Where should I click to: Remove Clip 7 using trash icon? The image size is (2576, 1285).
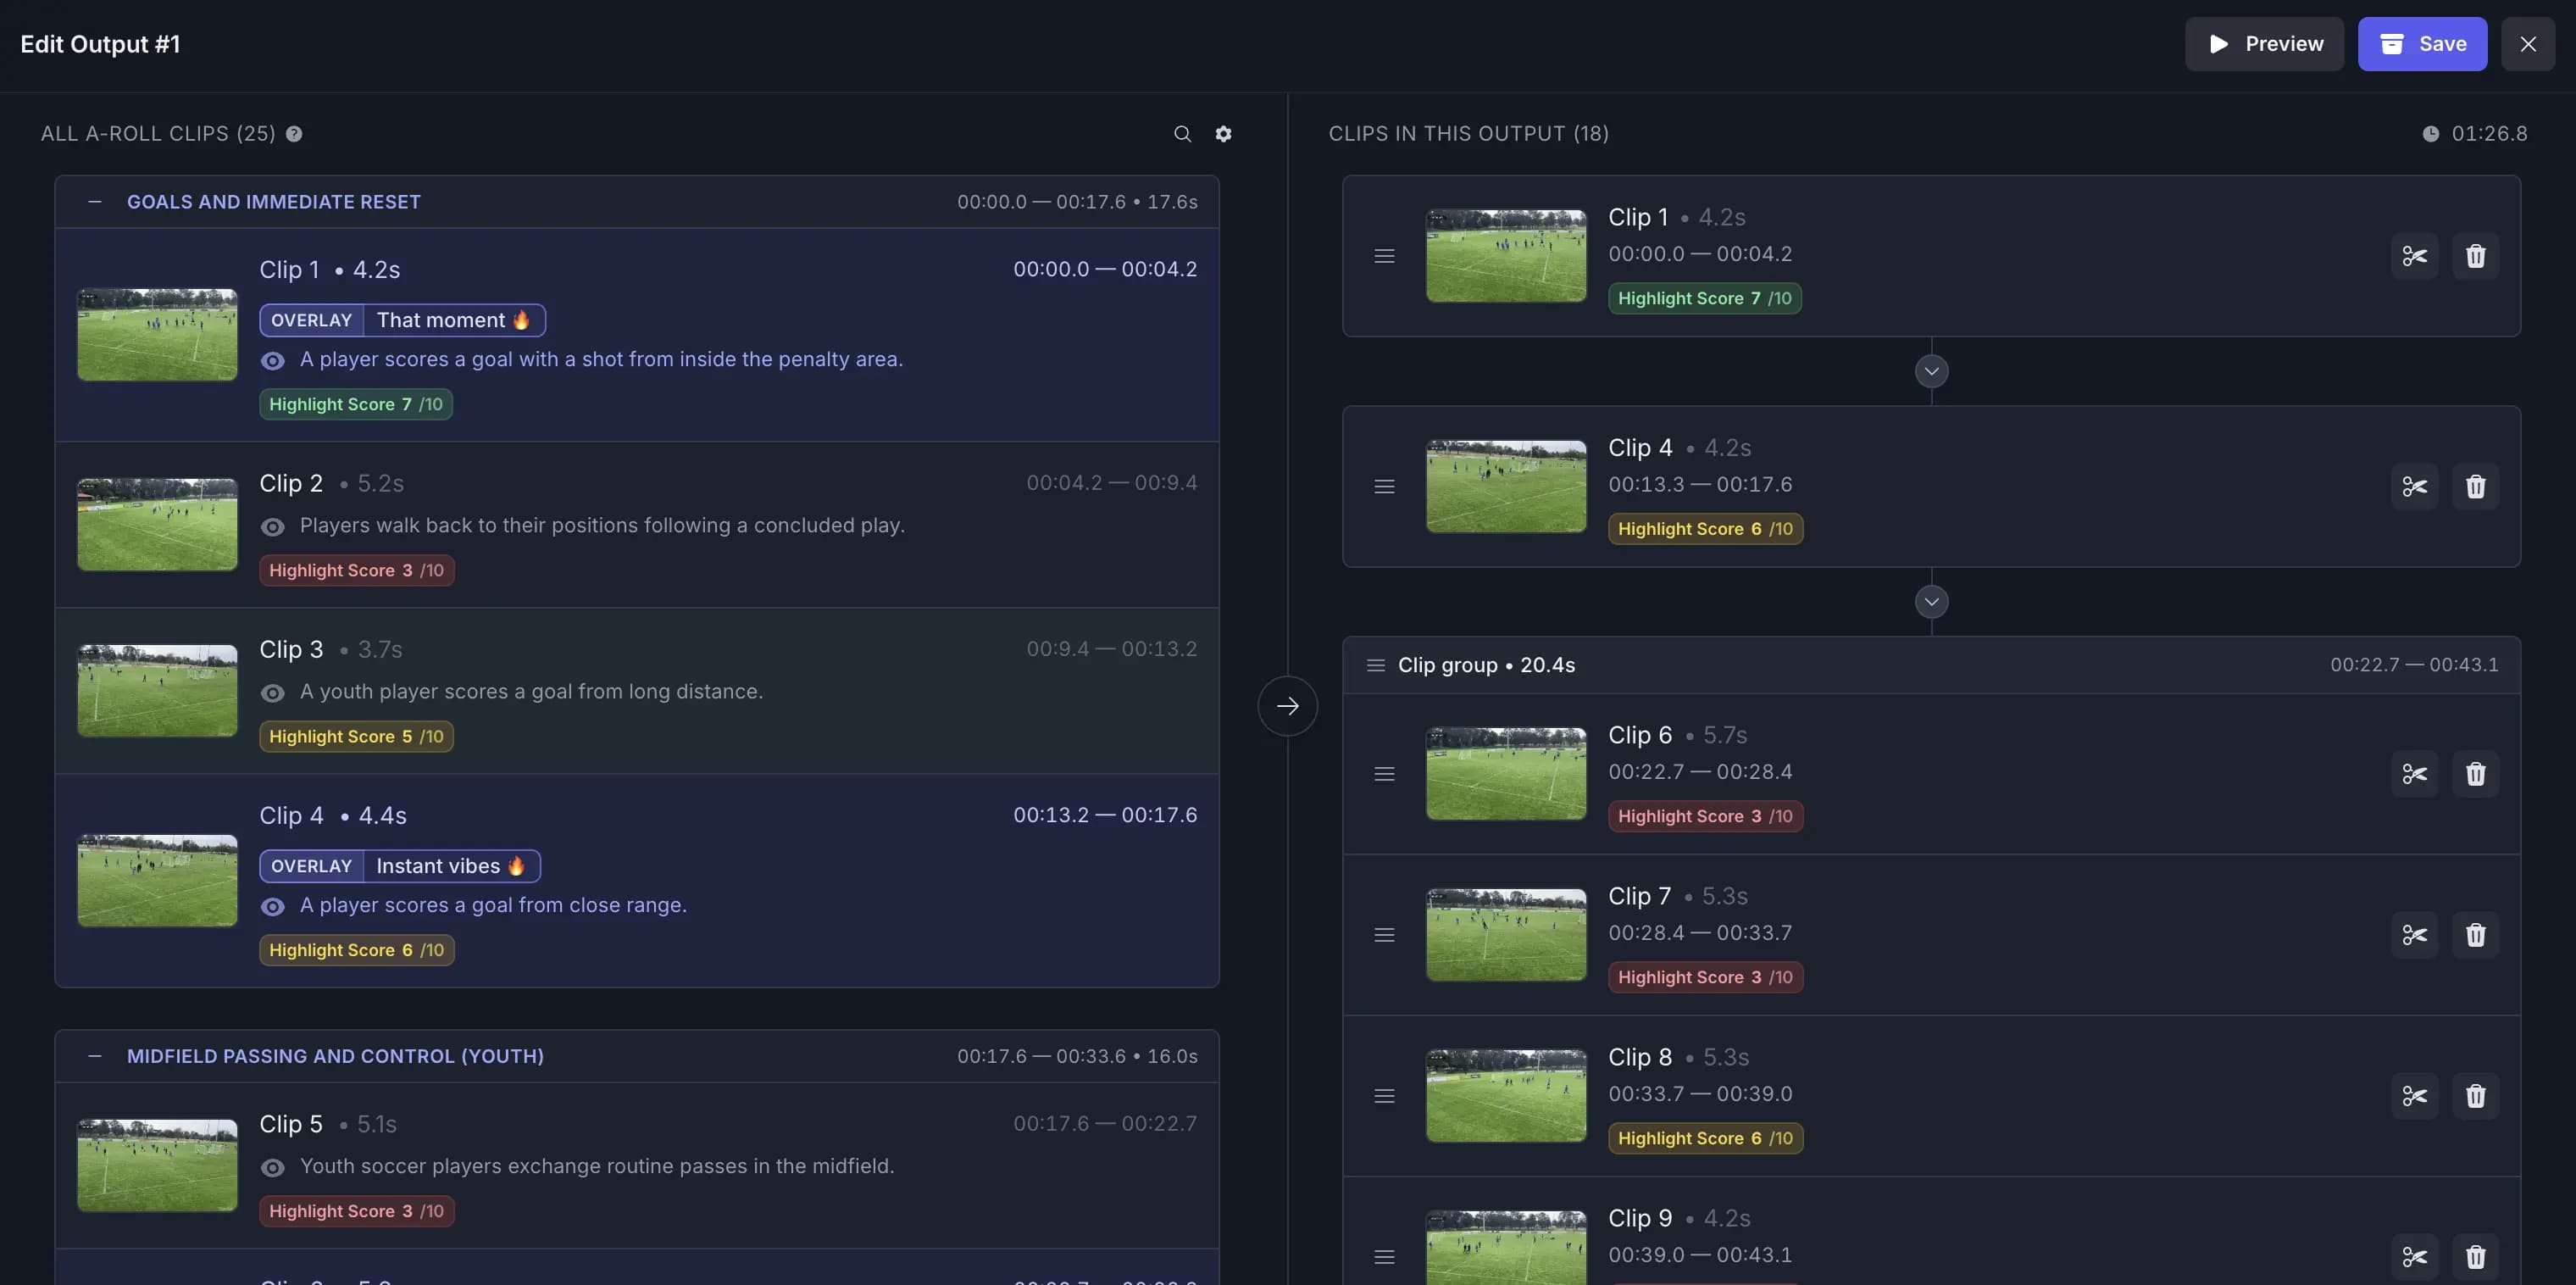click(2475, 935)
